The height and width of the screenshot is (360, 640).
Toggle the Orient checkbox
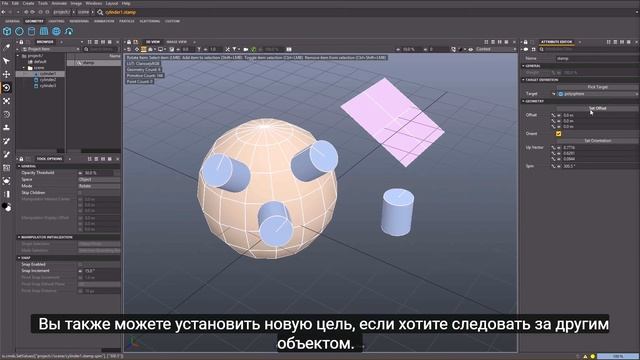click(558, 133)
